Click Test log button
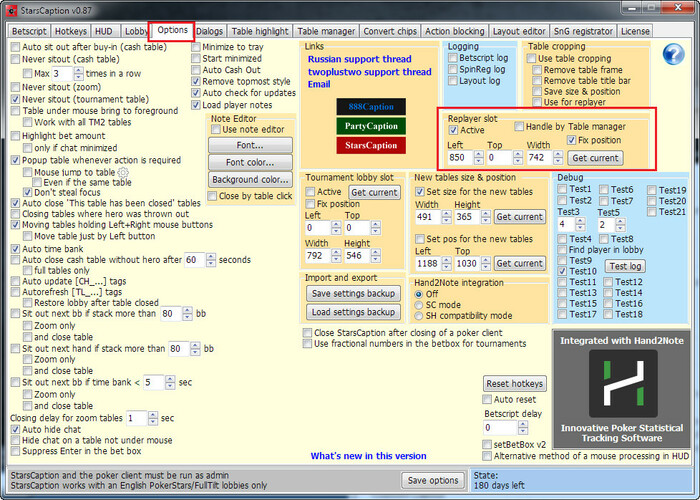 click(x=625, y=266)
